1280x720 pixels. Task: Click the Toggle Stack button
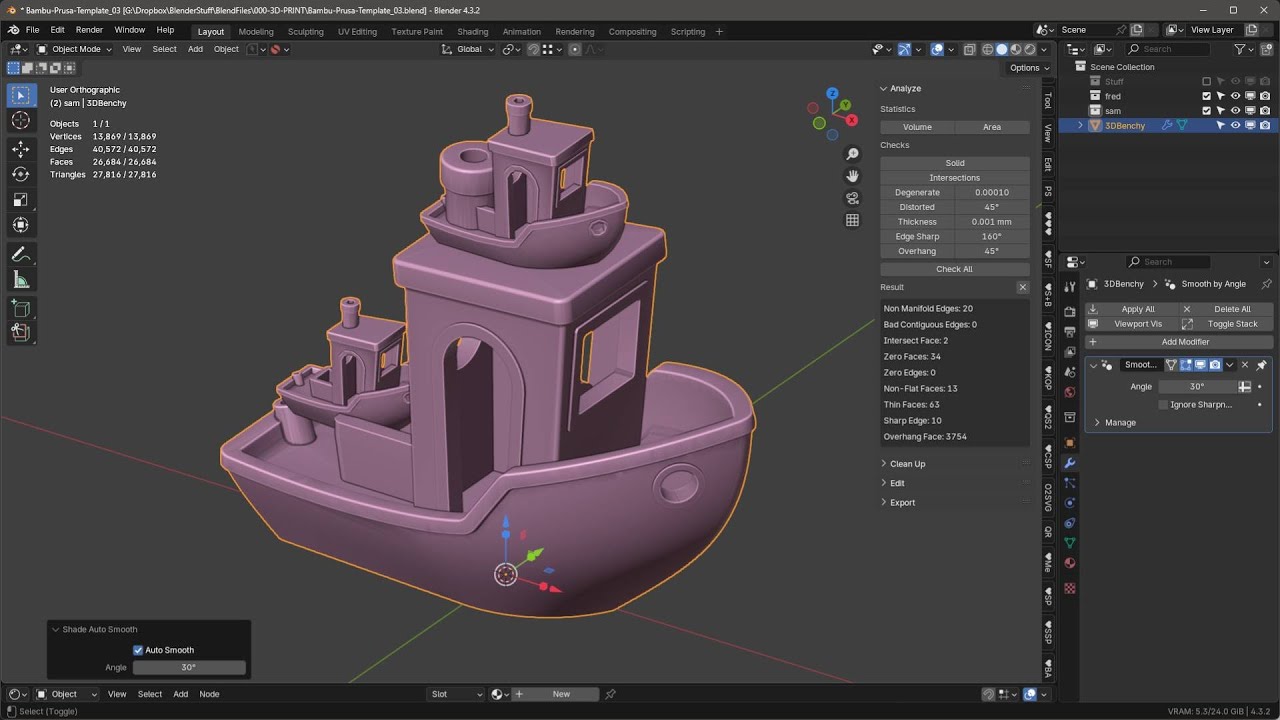pyautogui.click(x=1226, y=324)
